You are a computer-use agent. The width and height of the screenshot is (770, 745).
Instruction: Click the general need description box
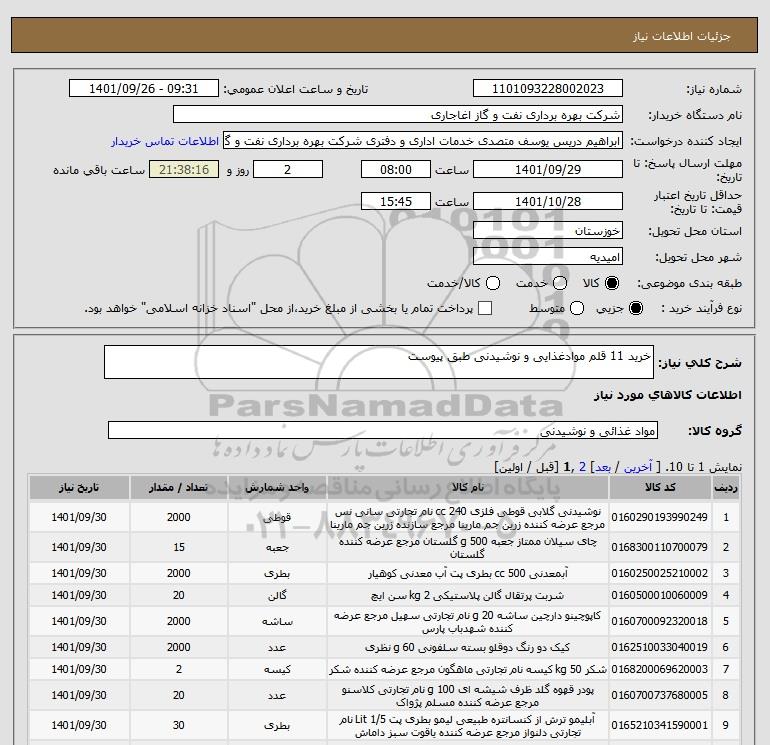point(379,362)
